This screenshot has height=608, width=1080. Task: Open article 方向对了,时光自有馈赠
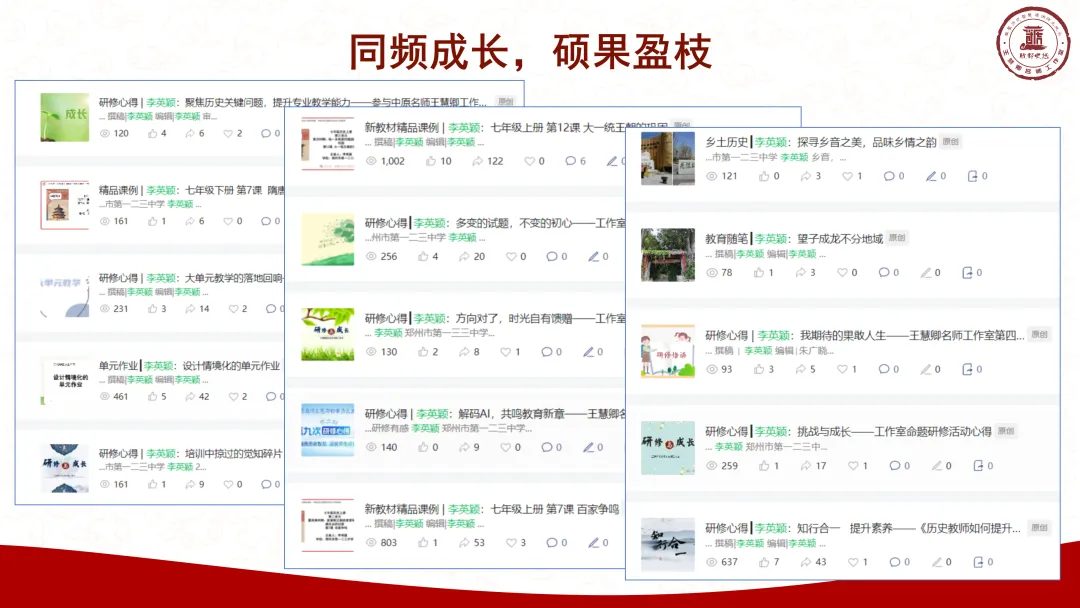[495, 318]
